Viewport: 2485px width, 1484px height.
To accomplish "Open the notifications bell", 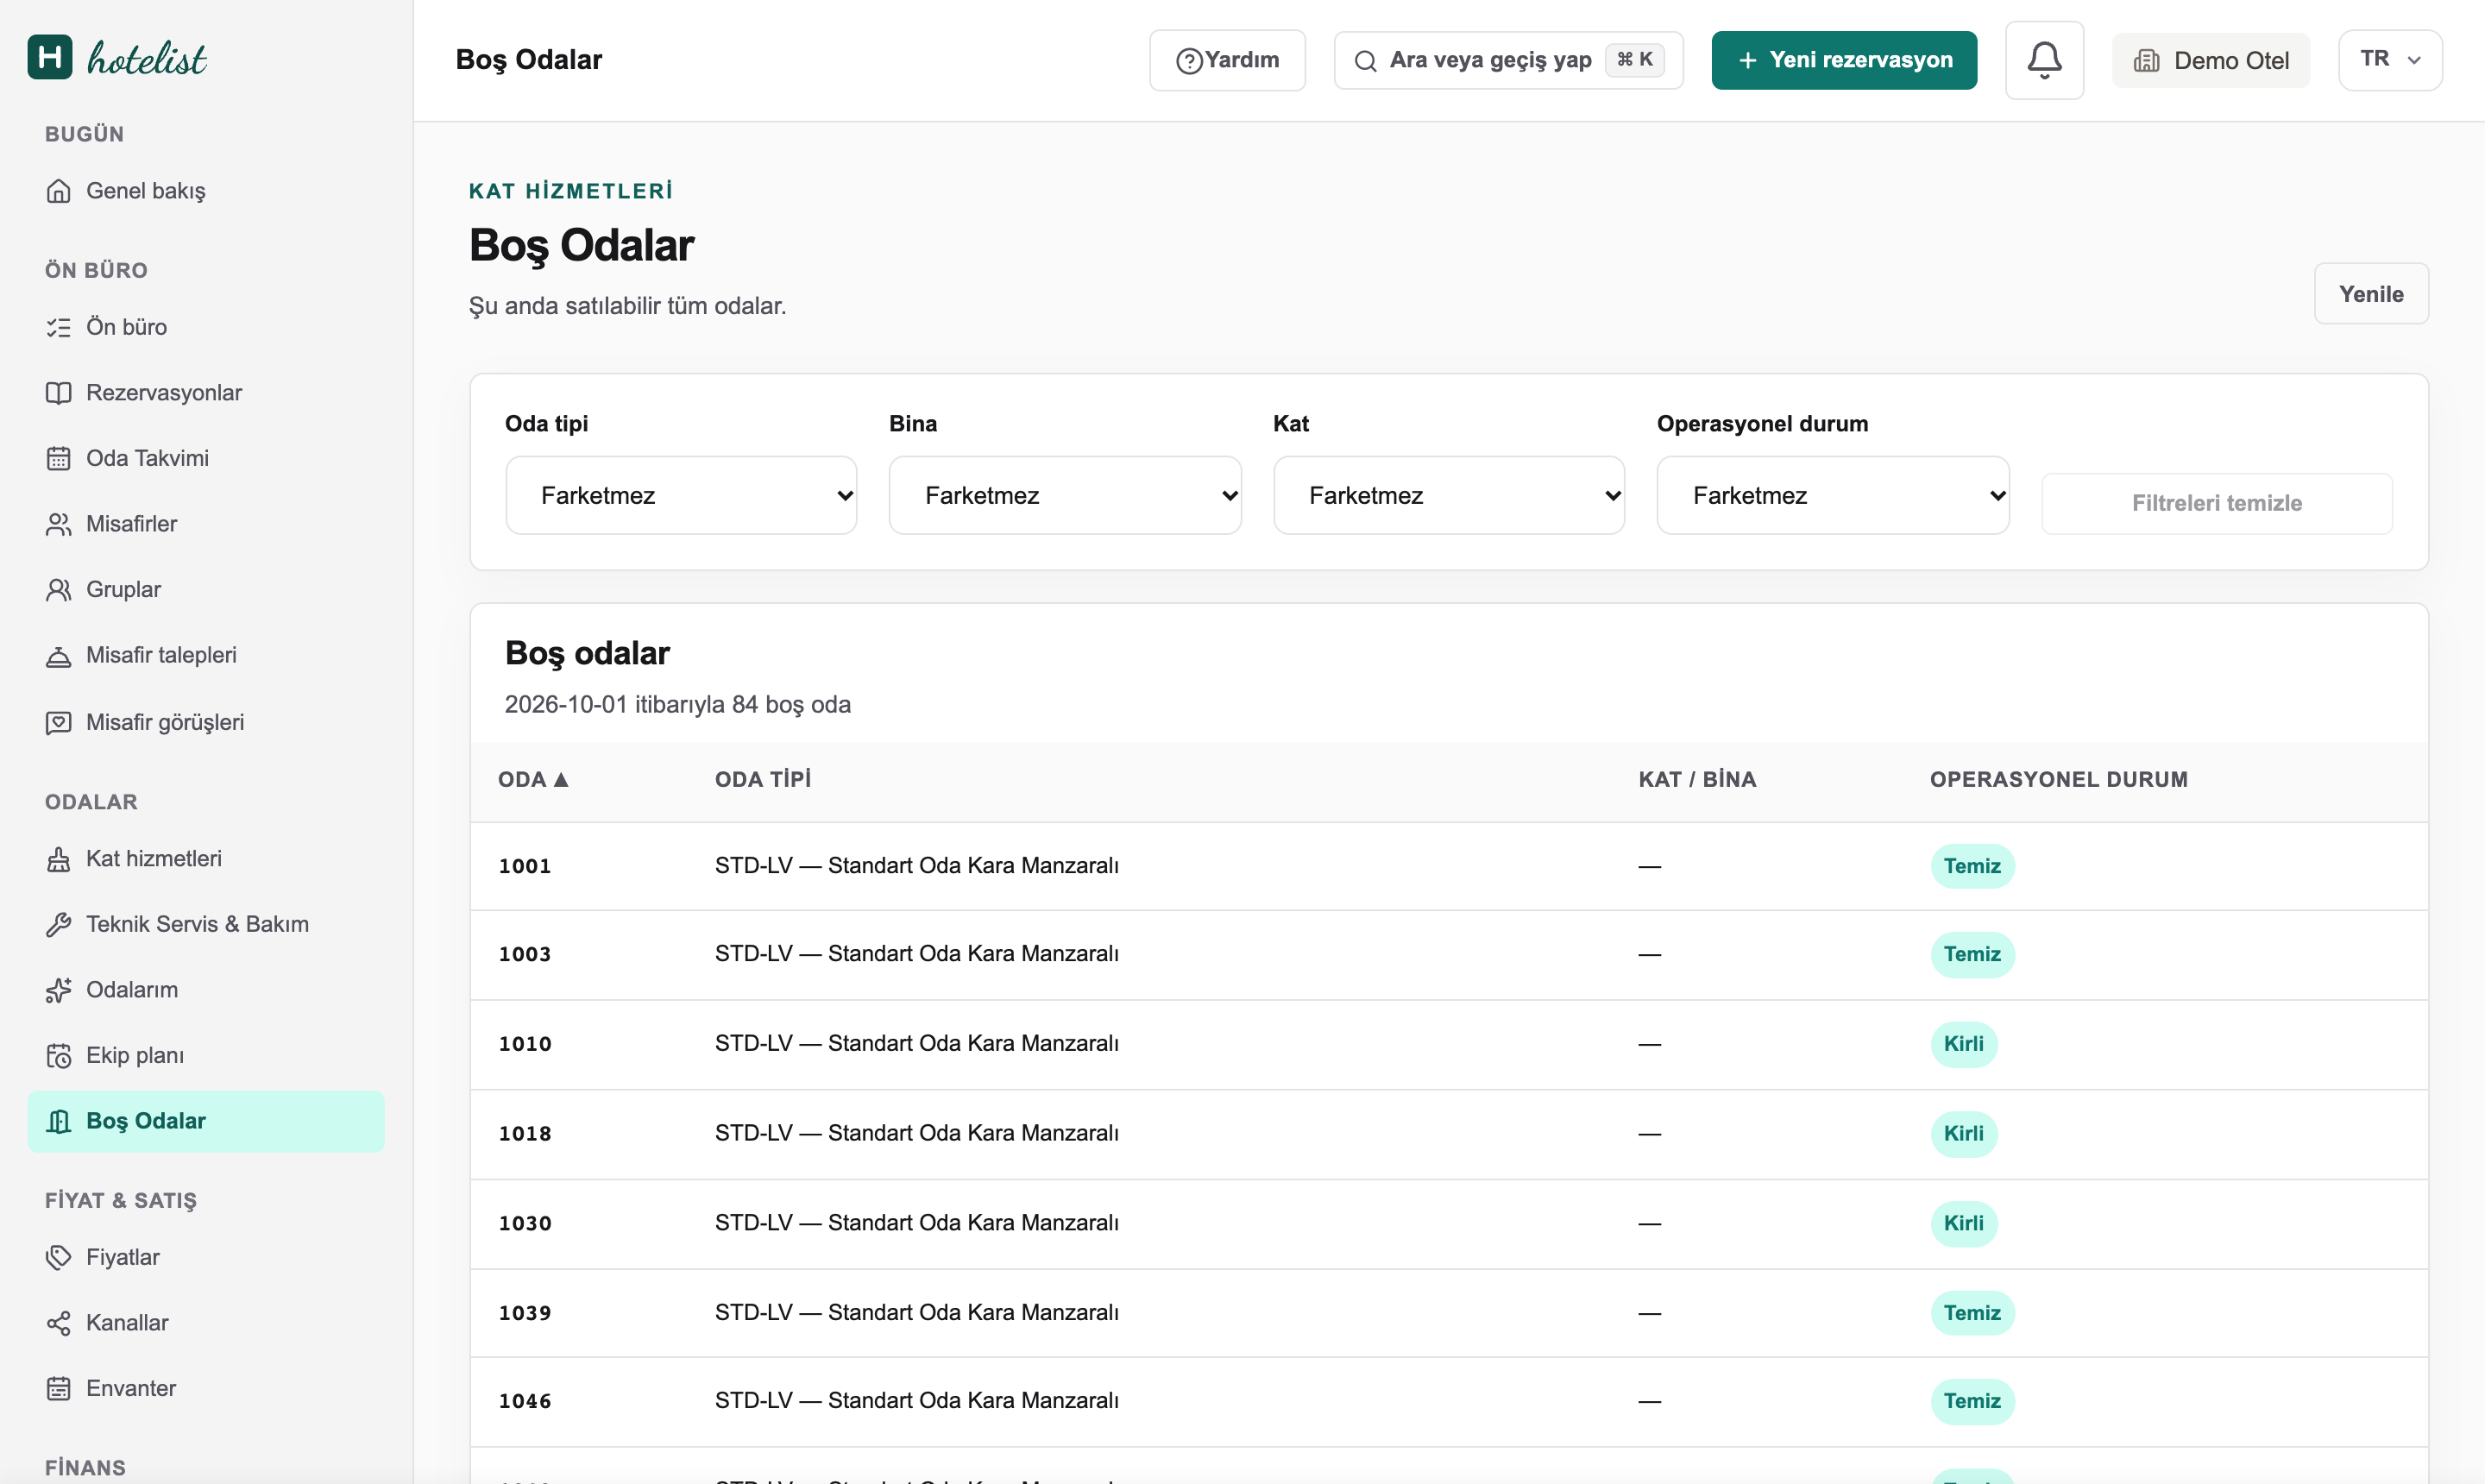I will click(x=2044, y=60).
